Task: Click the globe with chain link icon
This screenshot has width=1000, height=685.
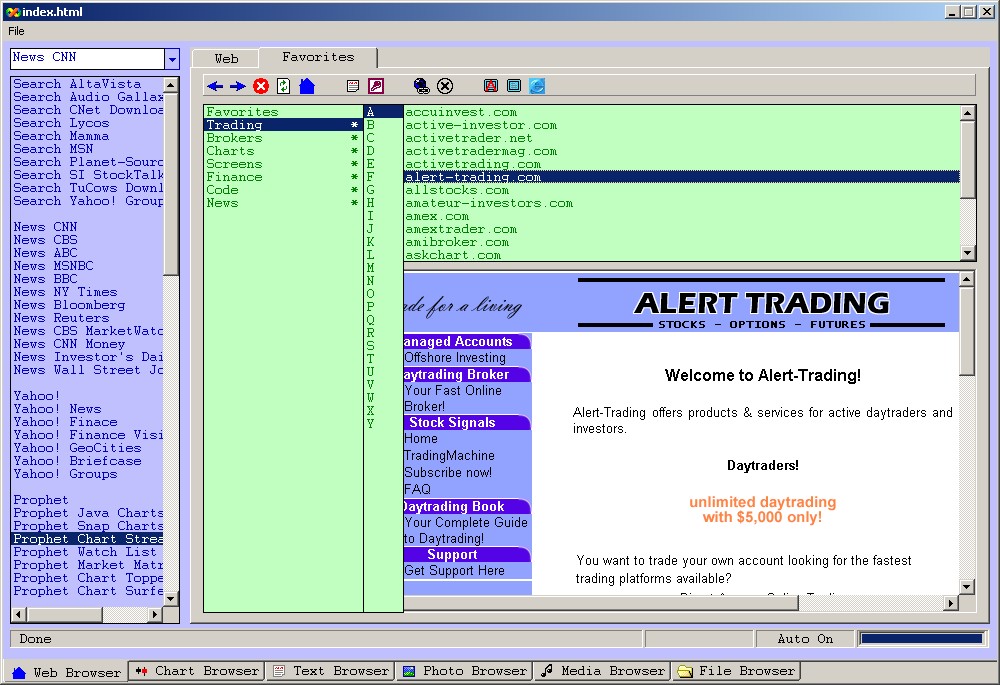Action: 422,87
